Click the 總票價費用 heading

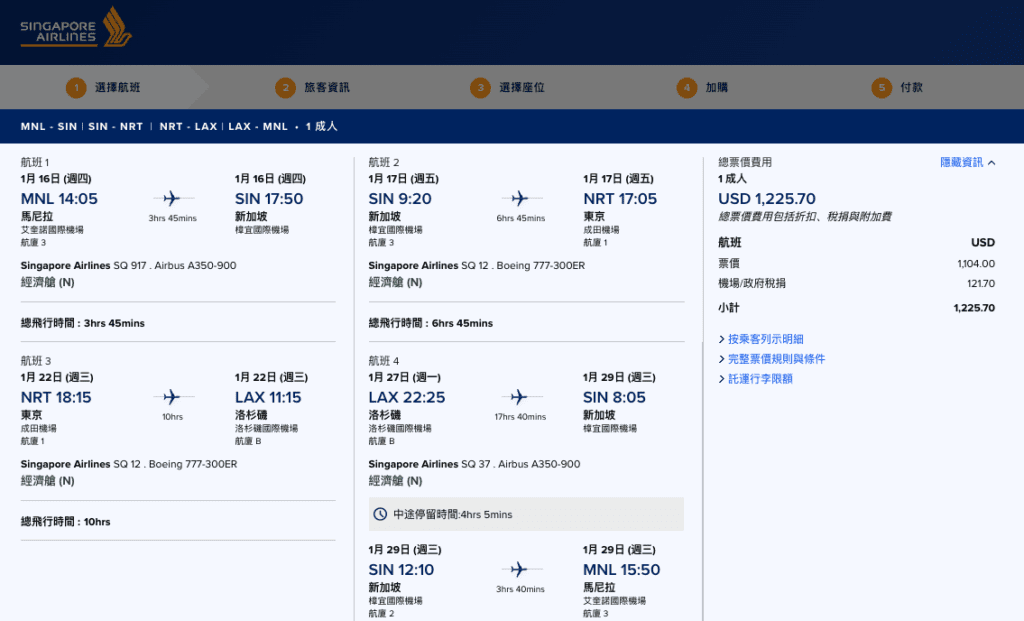click(744, 162)
